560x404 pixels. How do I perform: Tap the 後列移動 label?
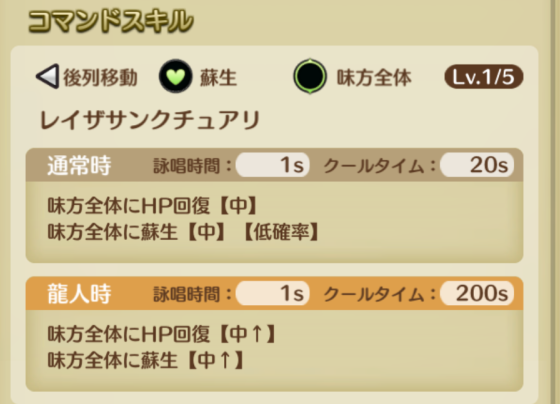100,78
